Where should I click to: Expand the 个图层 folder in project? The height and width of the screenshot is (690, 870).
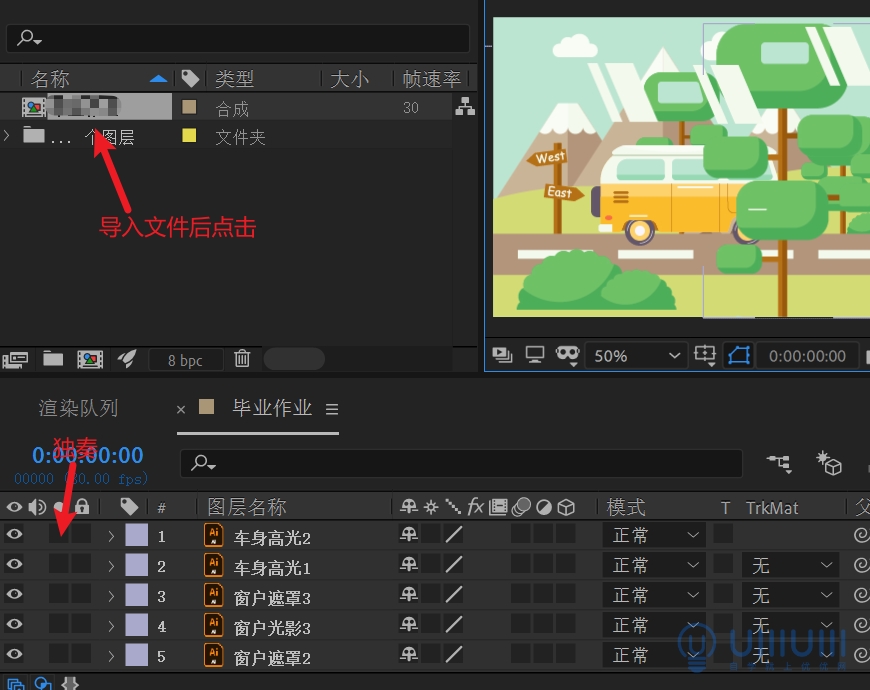pos(6,135)
